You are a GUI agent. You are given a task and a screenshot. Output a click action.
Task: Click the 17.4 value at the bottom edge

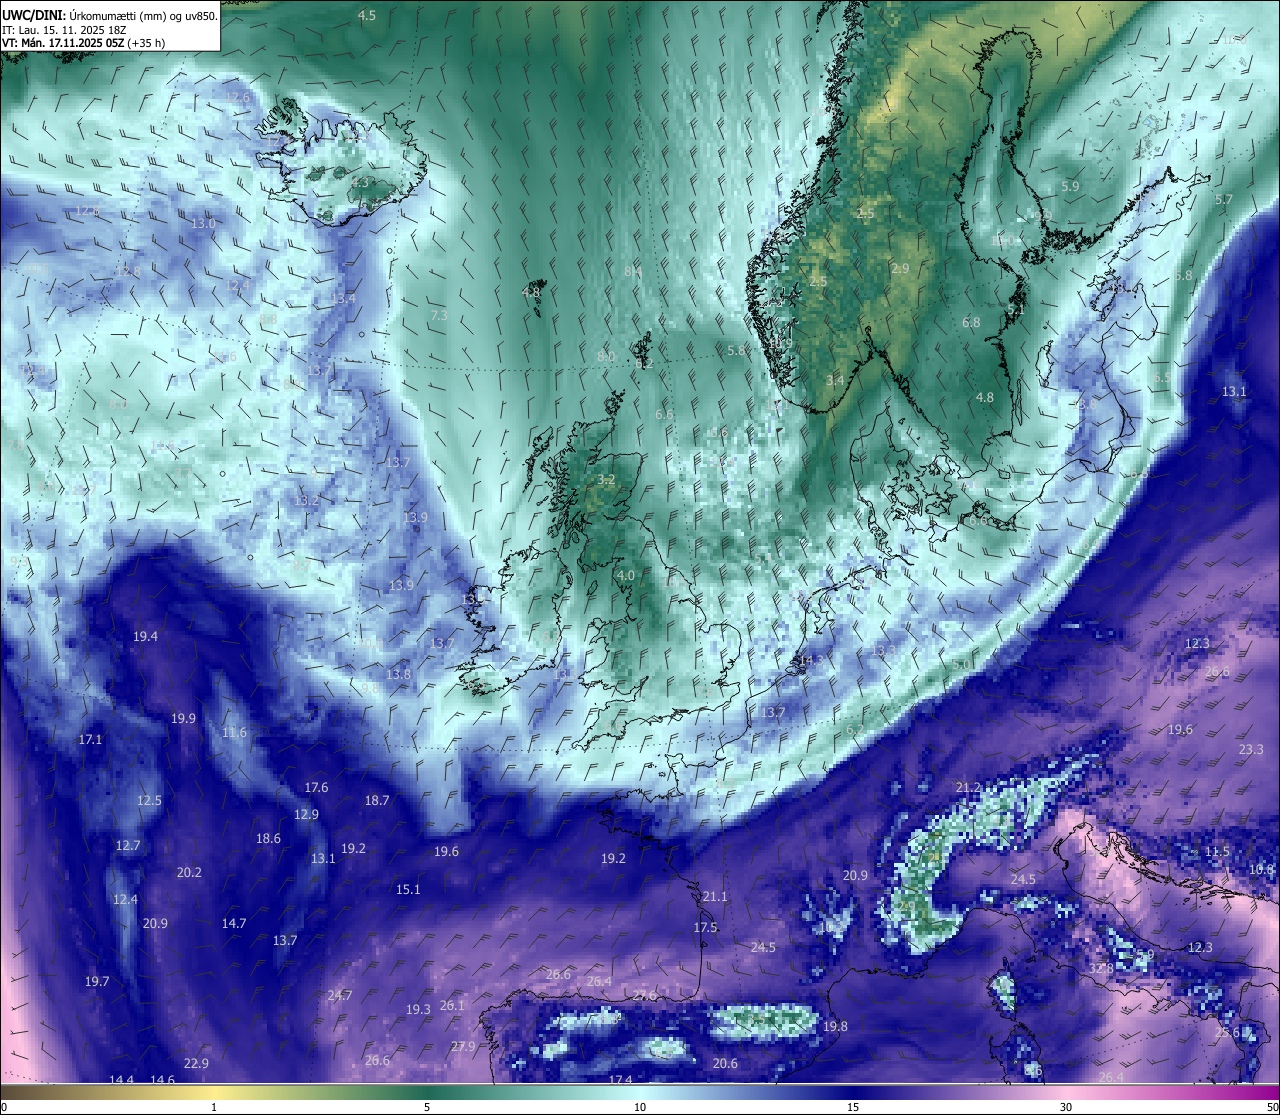tap(620, 1080)
